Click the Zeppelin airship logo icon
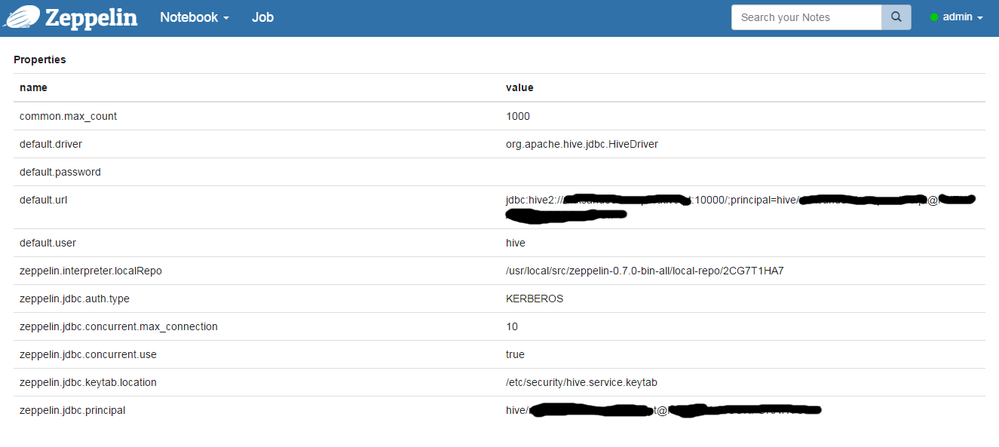Viewport: 999px width, 447px height. [x=21, y=17]
